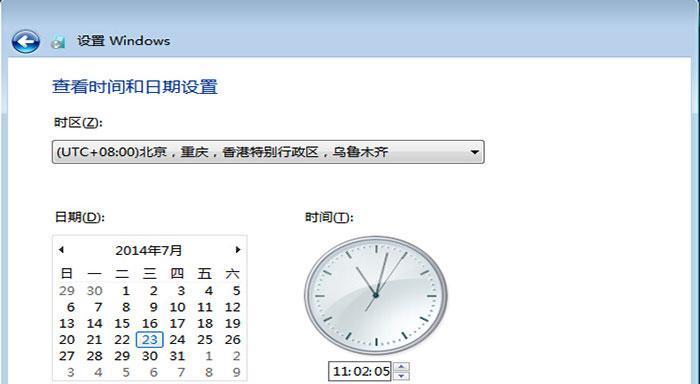Select greyed August 8 in the last row

pyautogui.click(x=208, y=372)
